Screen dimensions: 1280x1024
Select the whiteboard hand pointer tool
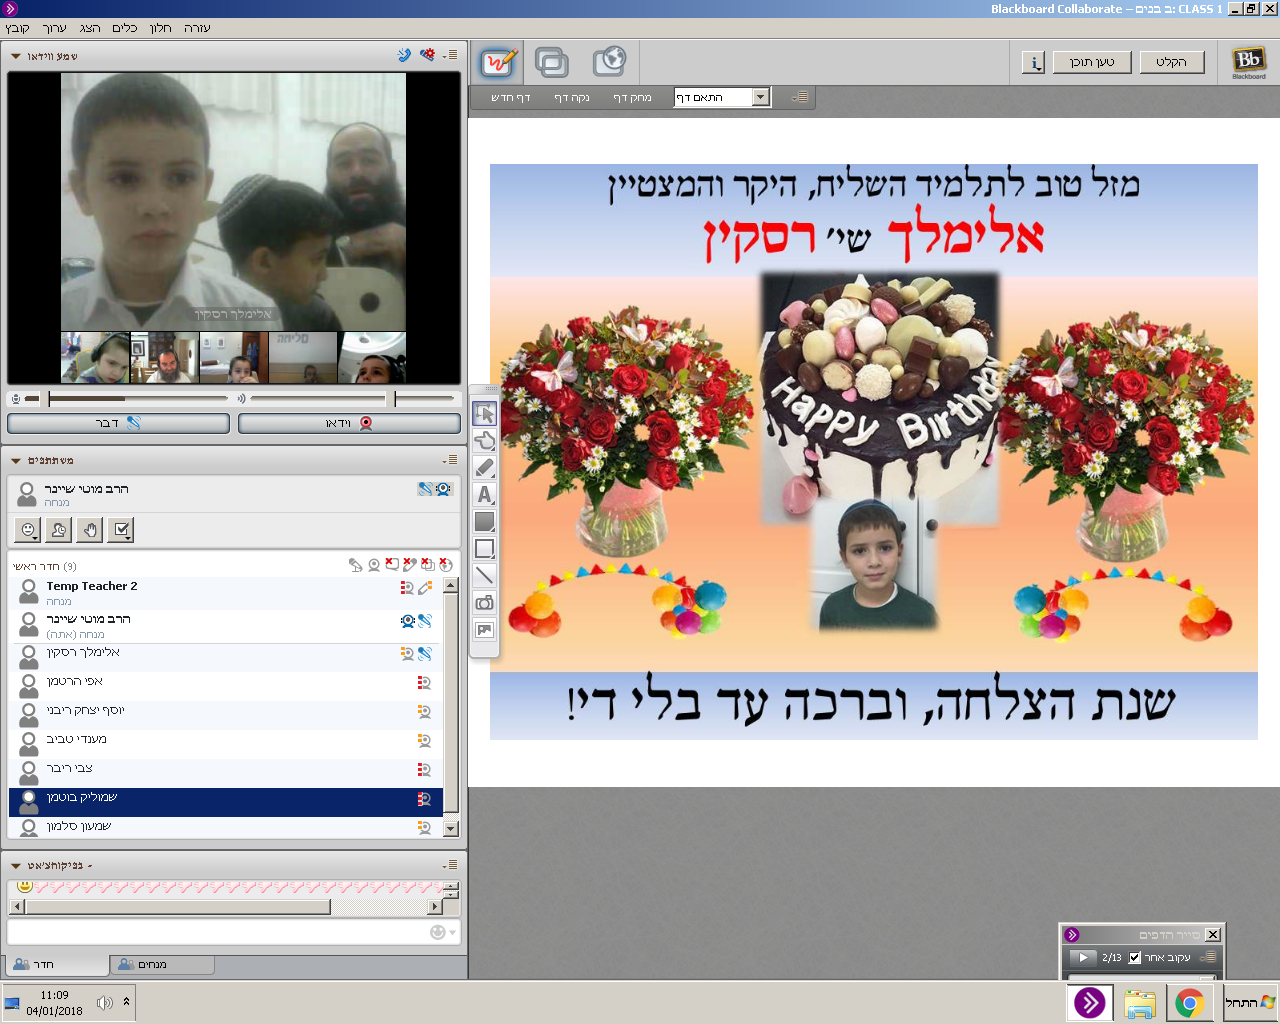484,440
